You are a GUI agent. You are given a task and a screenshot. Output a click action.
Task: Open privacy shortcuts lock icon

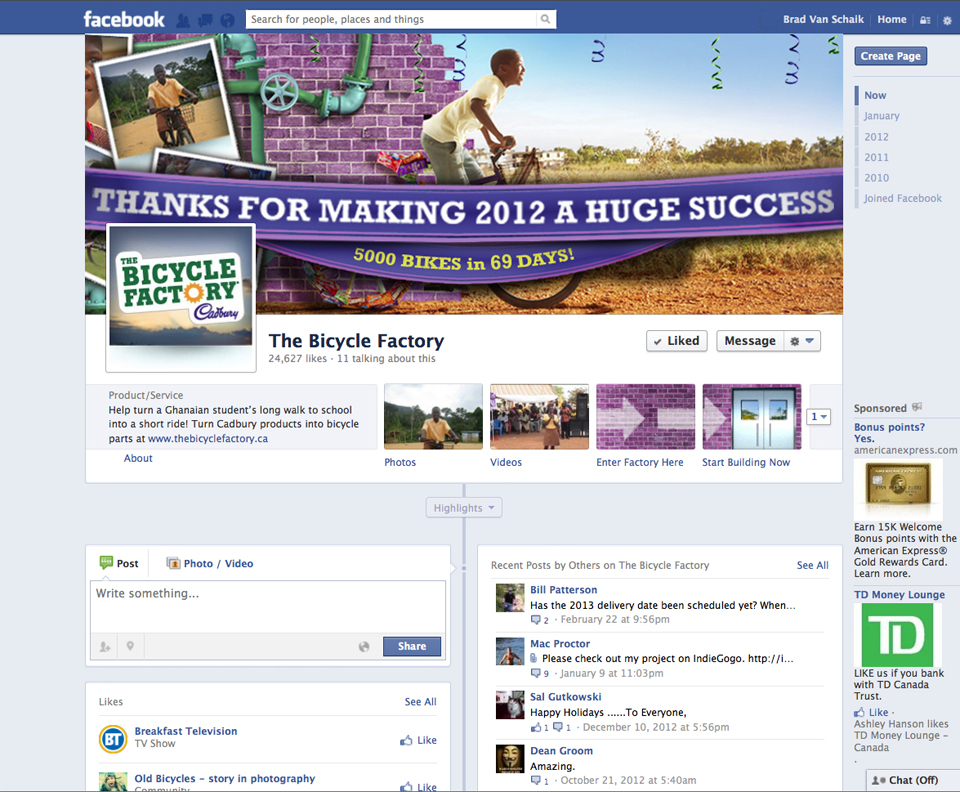point(925,20)
